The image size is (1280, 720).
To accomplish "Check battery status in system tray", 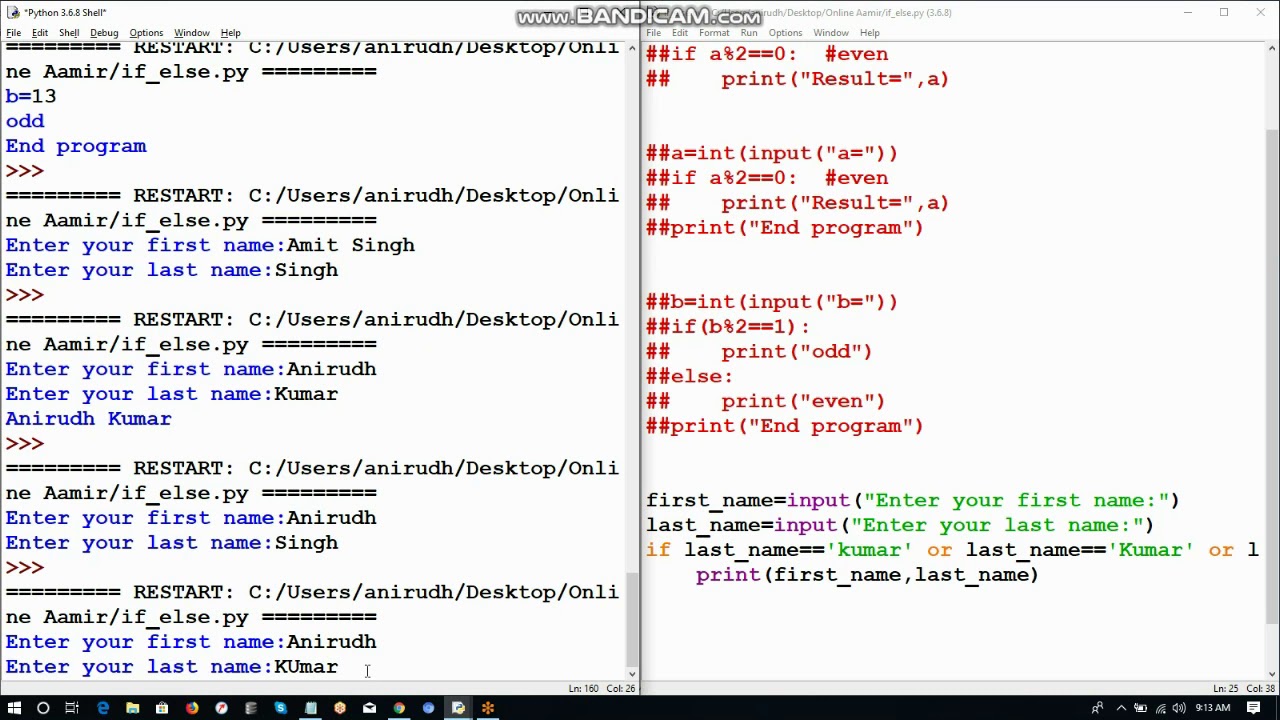I will [1140, 708].
